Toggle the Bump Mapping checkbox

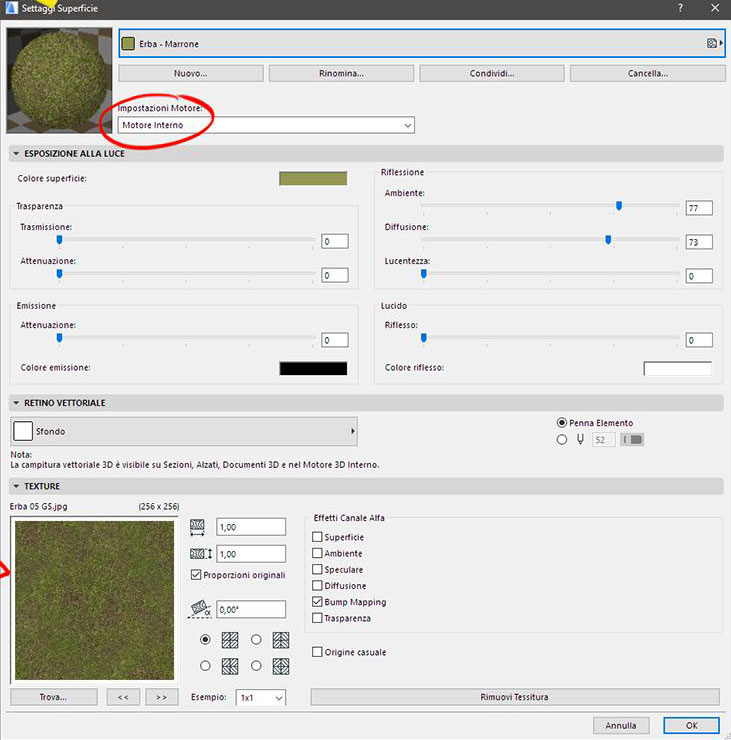point(317,602)
